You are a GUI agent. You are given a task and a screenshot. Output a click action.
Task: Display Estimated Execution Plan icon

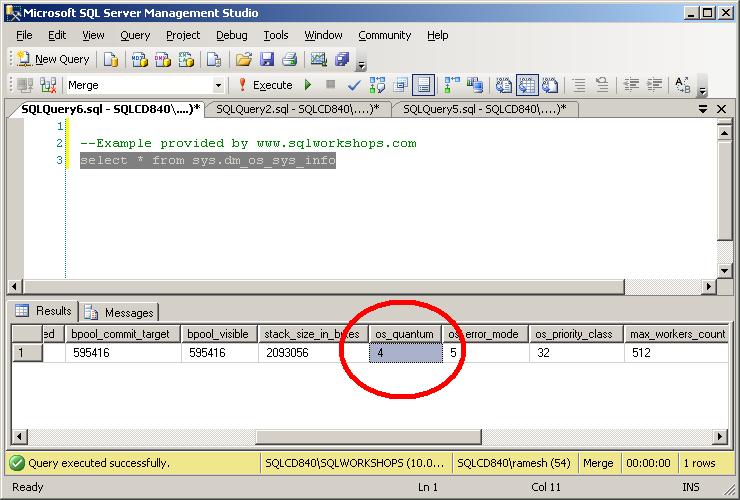(377, 85)
